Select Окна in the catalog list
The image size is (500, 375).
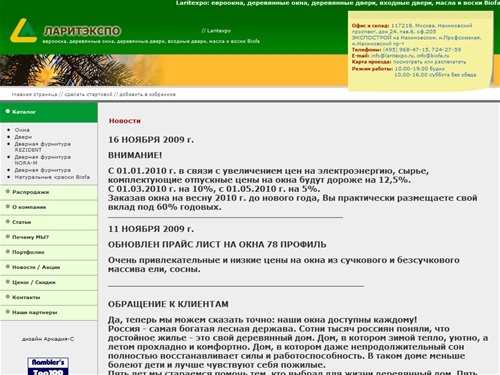coord(22,130)
